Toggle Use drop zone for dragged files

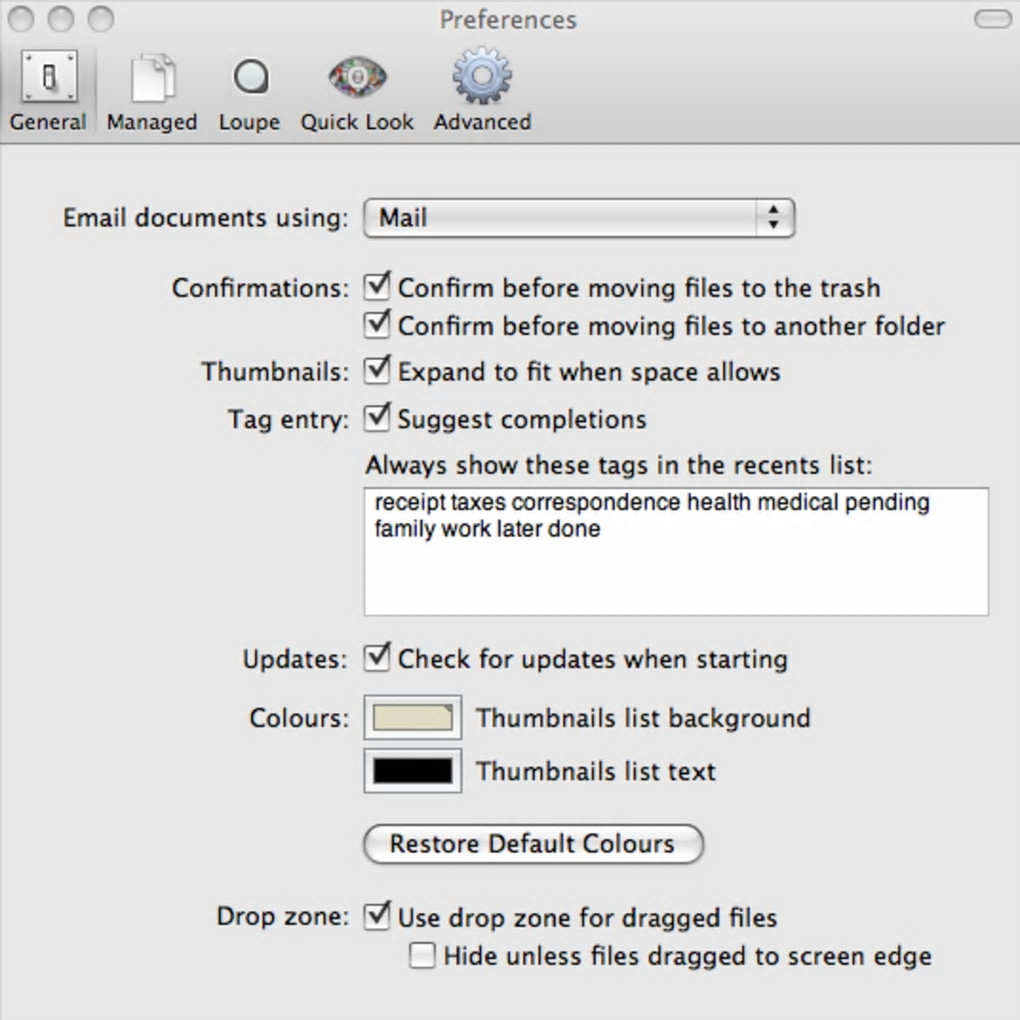coord(377,916)
